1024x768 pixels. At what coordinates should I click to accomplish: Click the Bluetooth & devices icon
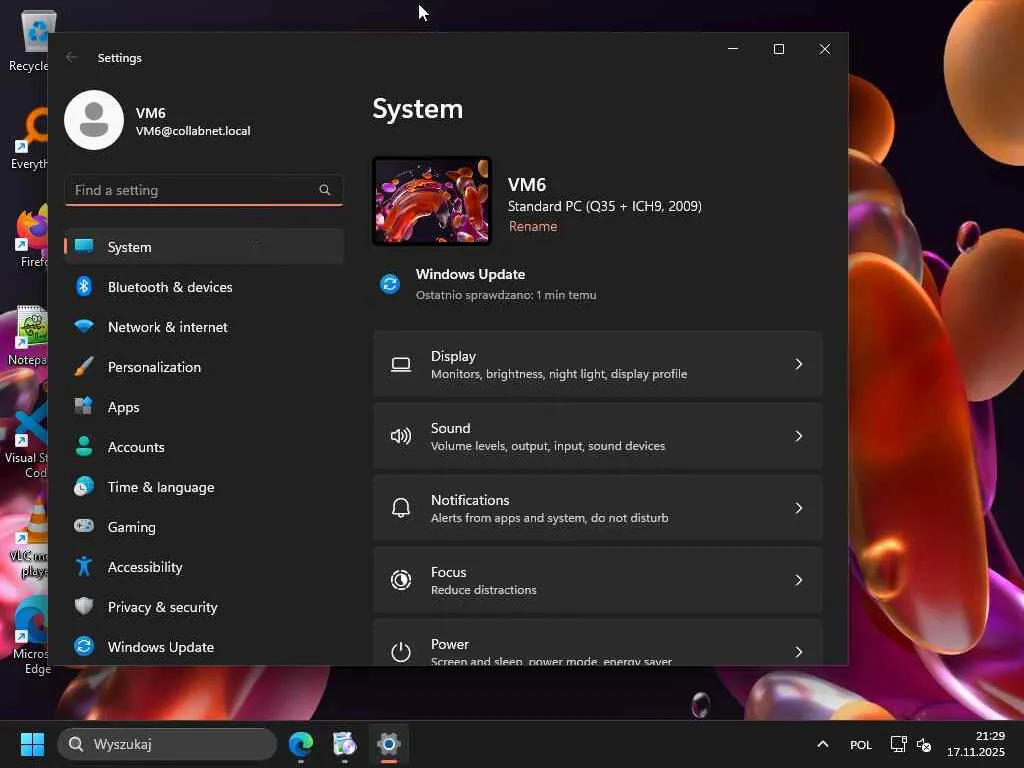(x=84, y=286)
